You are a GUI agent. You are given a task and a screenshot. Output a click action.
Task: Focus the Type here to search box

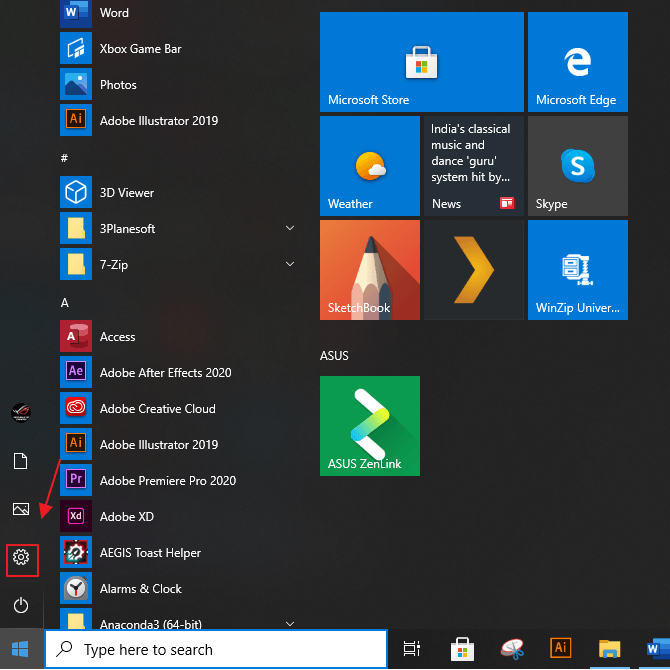click(x=216, y=649)
